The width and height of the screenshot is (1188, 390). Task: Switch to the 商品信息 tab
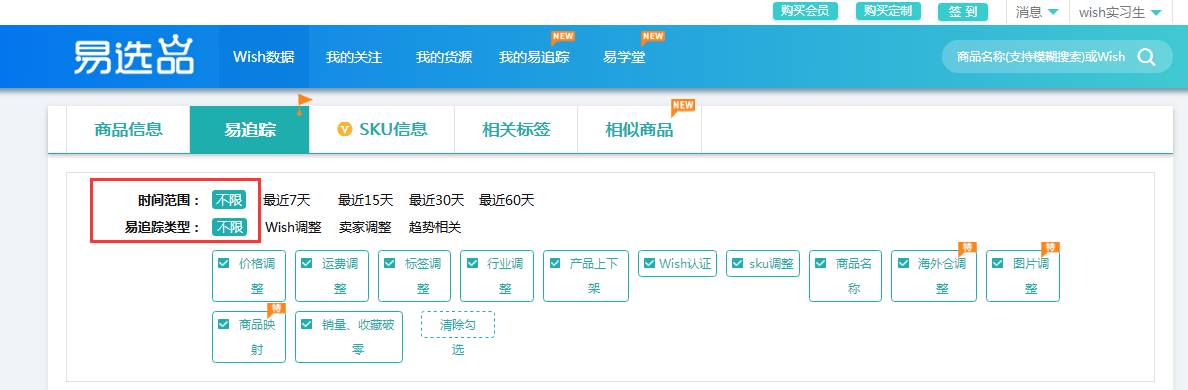pyautogui.click(x=128, y=129)
